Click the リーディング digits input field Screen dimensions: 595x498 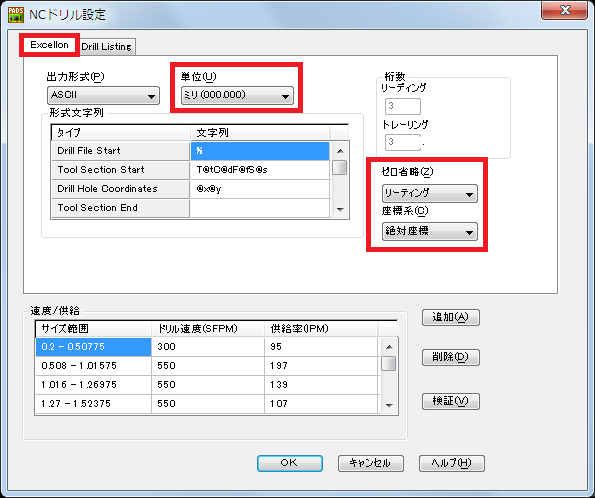click(403, 106)
